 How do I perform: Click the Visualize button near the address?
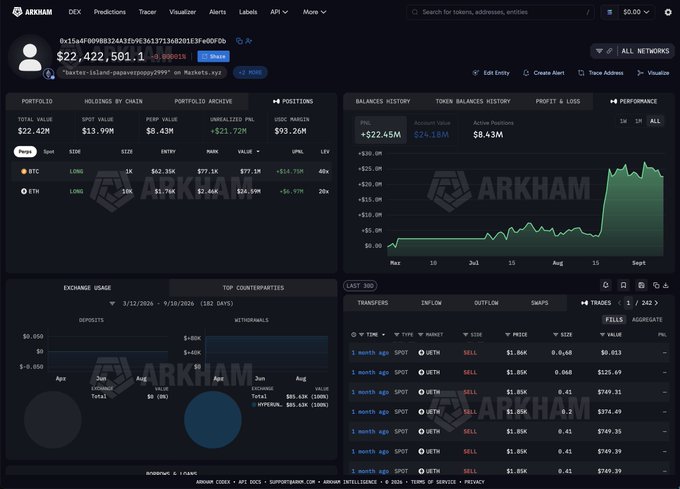click(653, 73)
